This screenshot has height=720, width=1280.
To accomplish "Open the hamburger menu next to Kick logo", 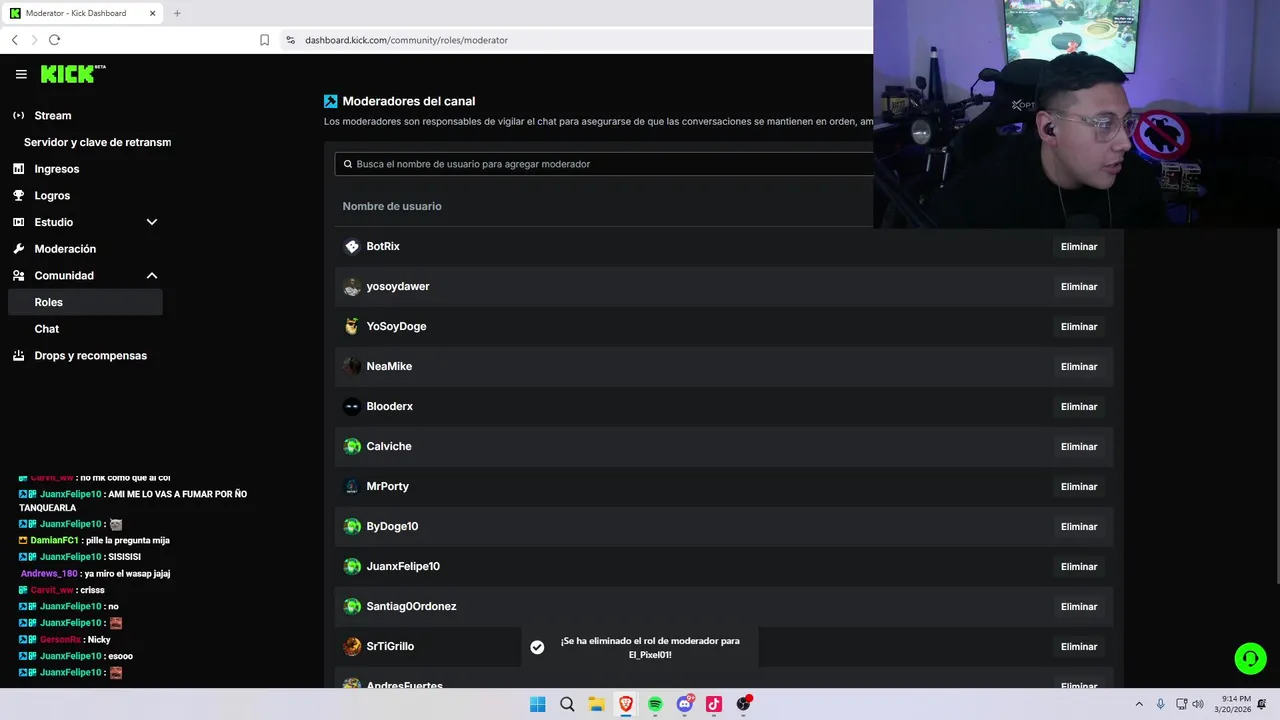I will point(21,74).
